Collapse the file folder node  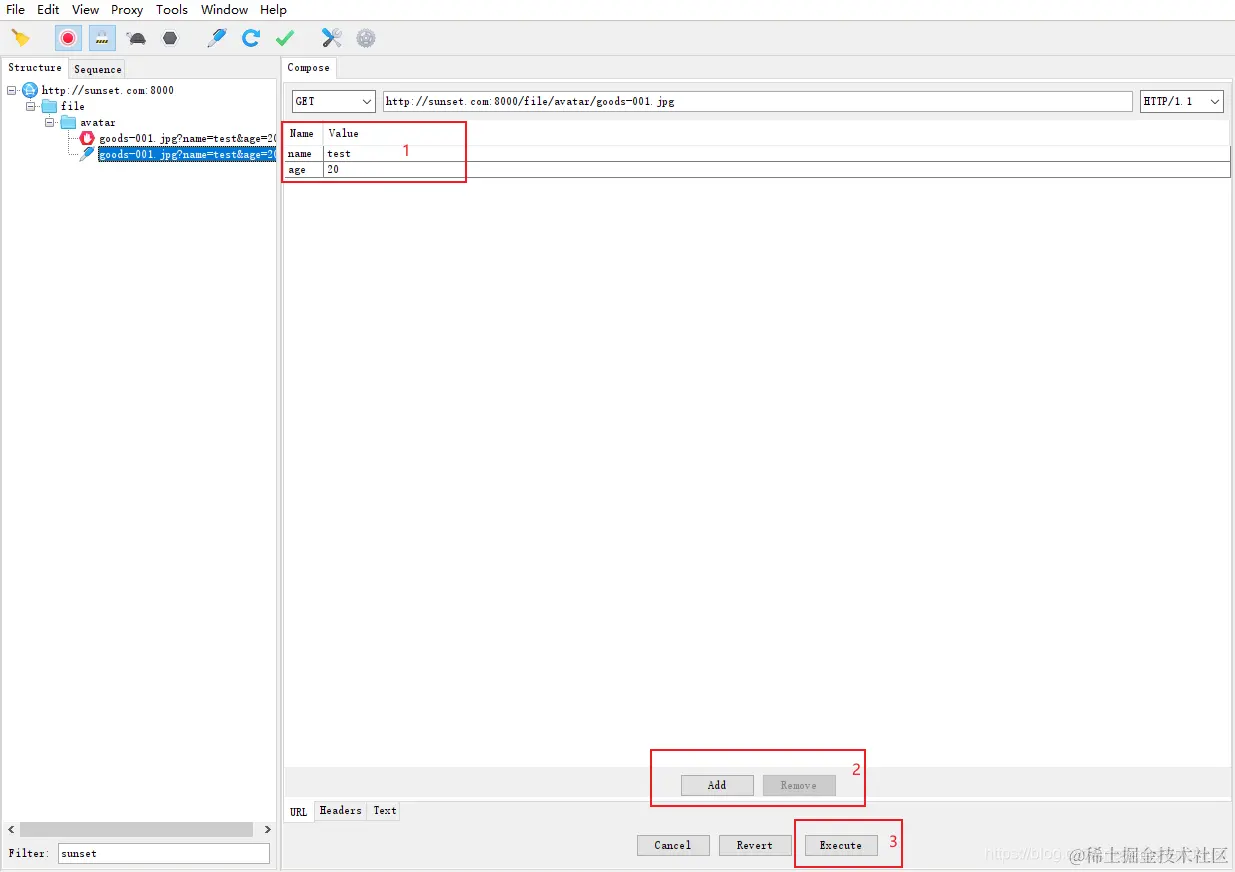(x=31, y=106)
